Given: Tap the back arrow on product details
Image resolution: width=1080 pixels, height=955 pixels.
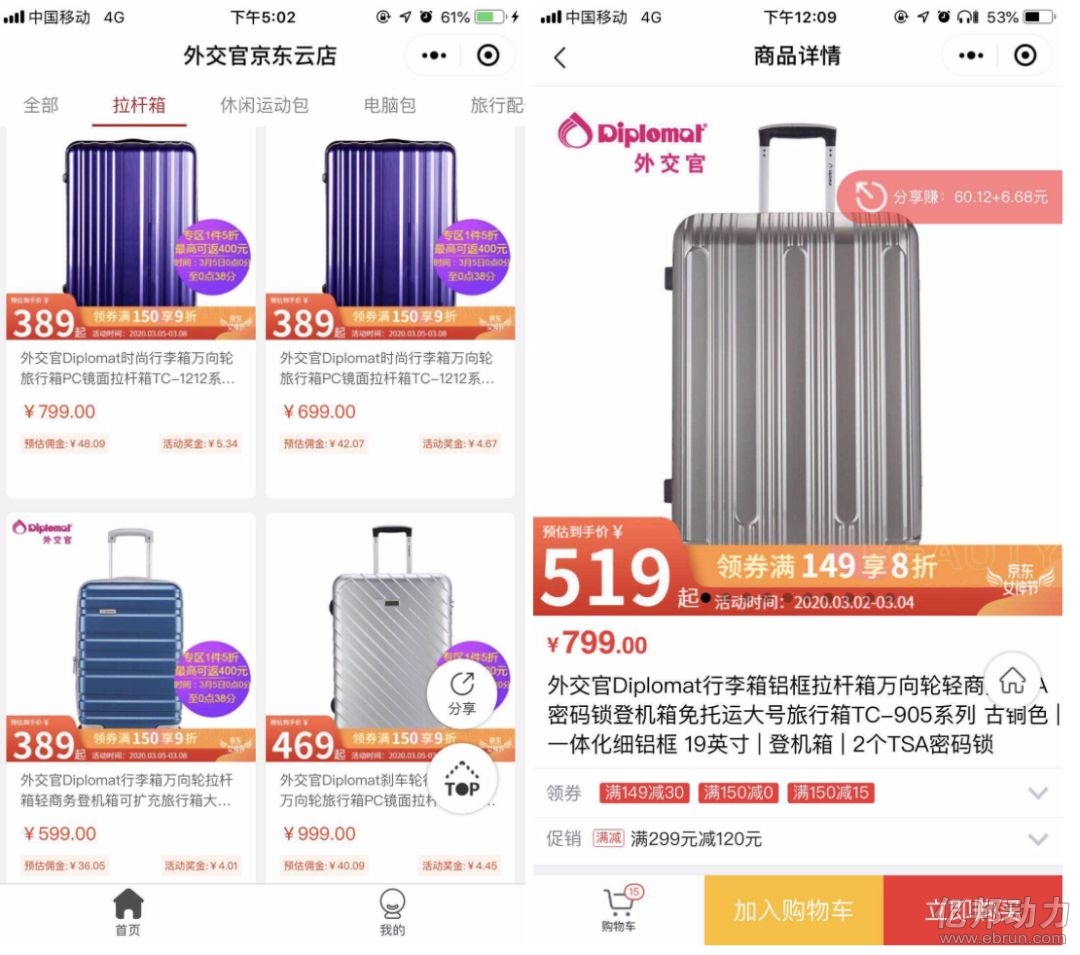Looking at the screenshot, I should pos(560,57).
